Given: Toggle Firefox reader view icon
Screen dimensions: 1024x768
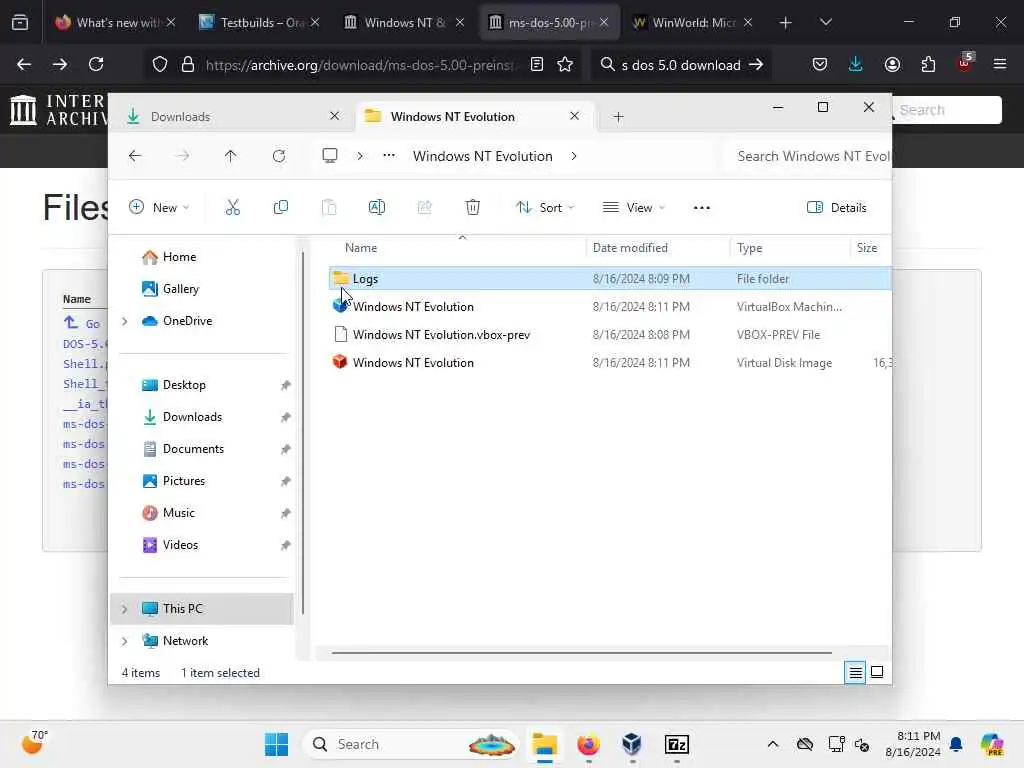Looking at the screenshot, I should 537,64.
